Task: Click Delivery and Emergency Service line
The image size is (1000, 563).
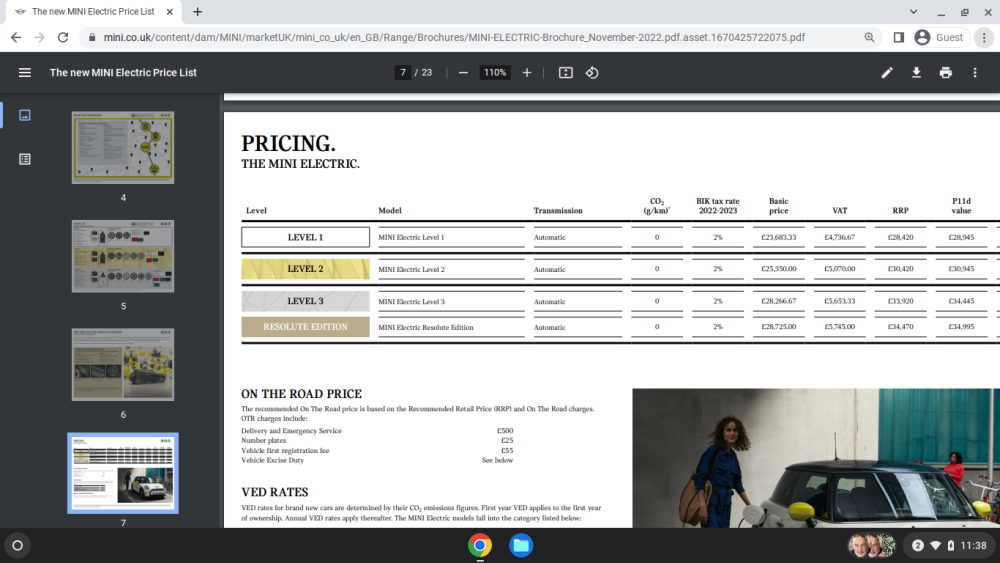Action: (291, 431)
